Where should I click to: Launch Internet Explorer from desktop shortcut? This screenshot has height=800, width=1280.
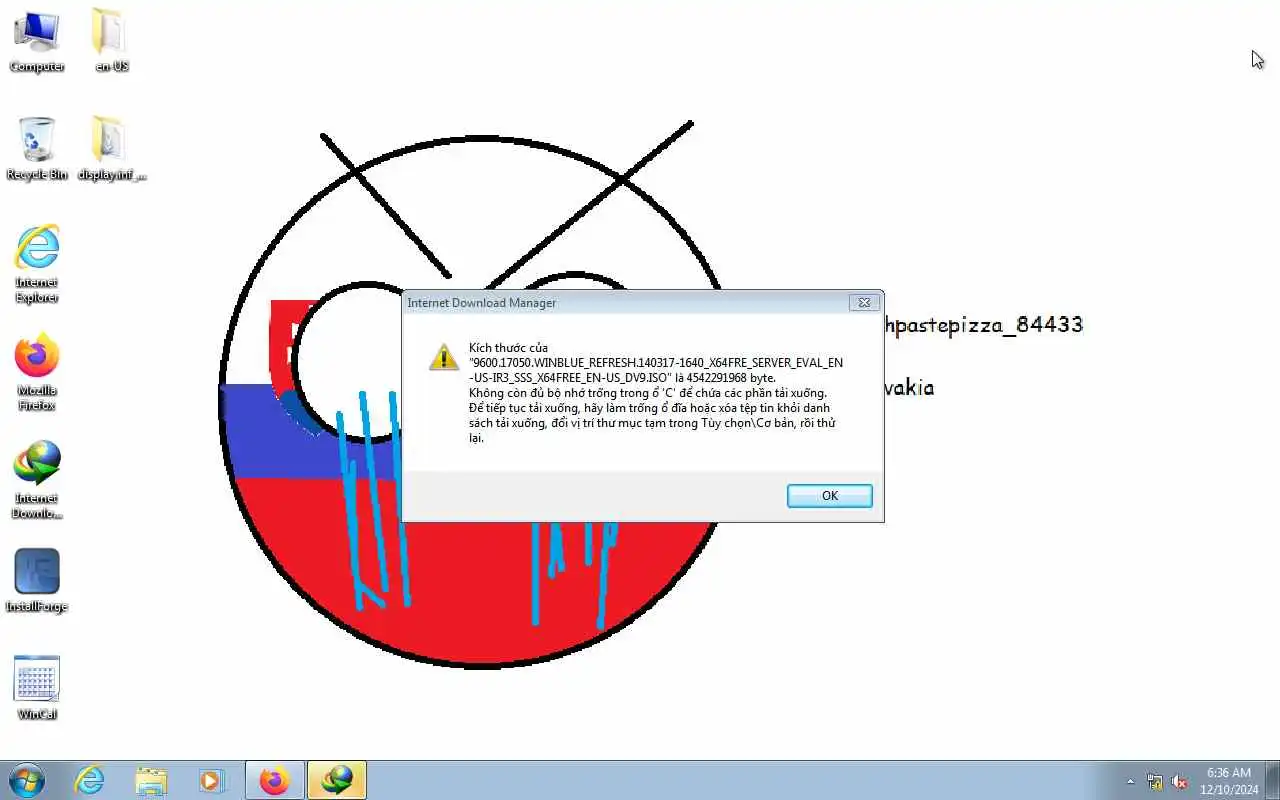point(37,263)
